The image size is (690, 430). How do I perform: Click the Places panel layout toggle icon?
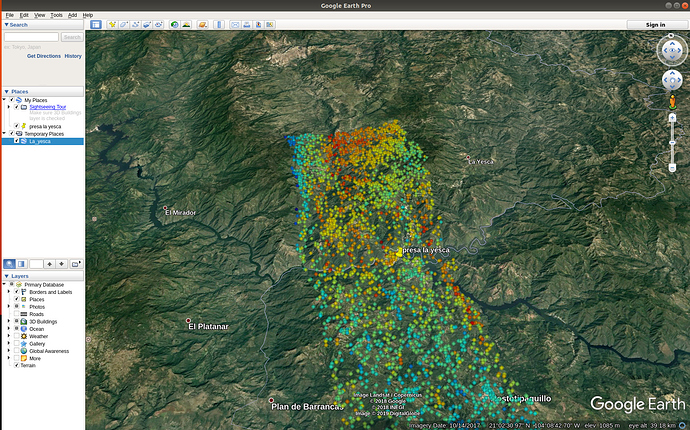[x=21, y=264]
